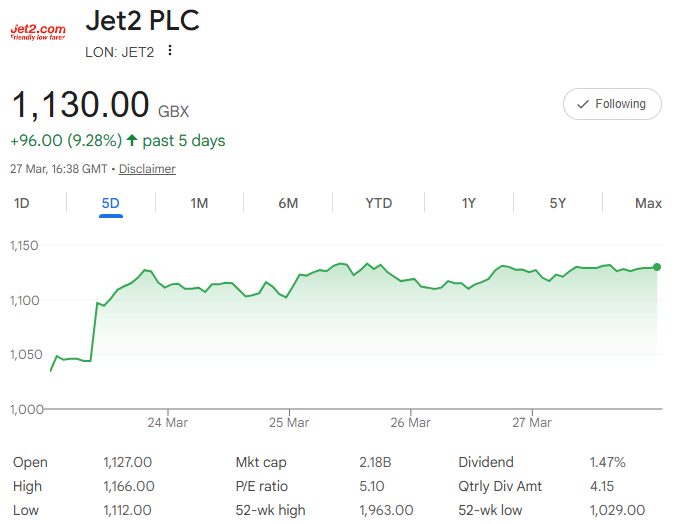678x524 pixels.
Task: Show the 1M price chart
Action: [199, 203]
